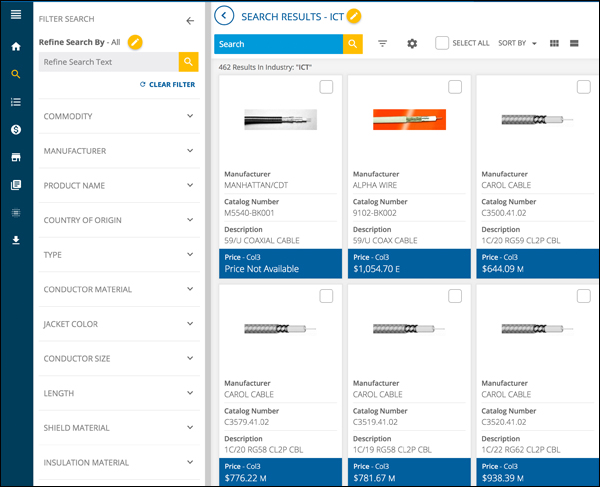Viewport: 600px width, 487px height.
Task: Expand the Length filter
Action: tap(119, 393)
